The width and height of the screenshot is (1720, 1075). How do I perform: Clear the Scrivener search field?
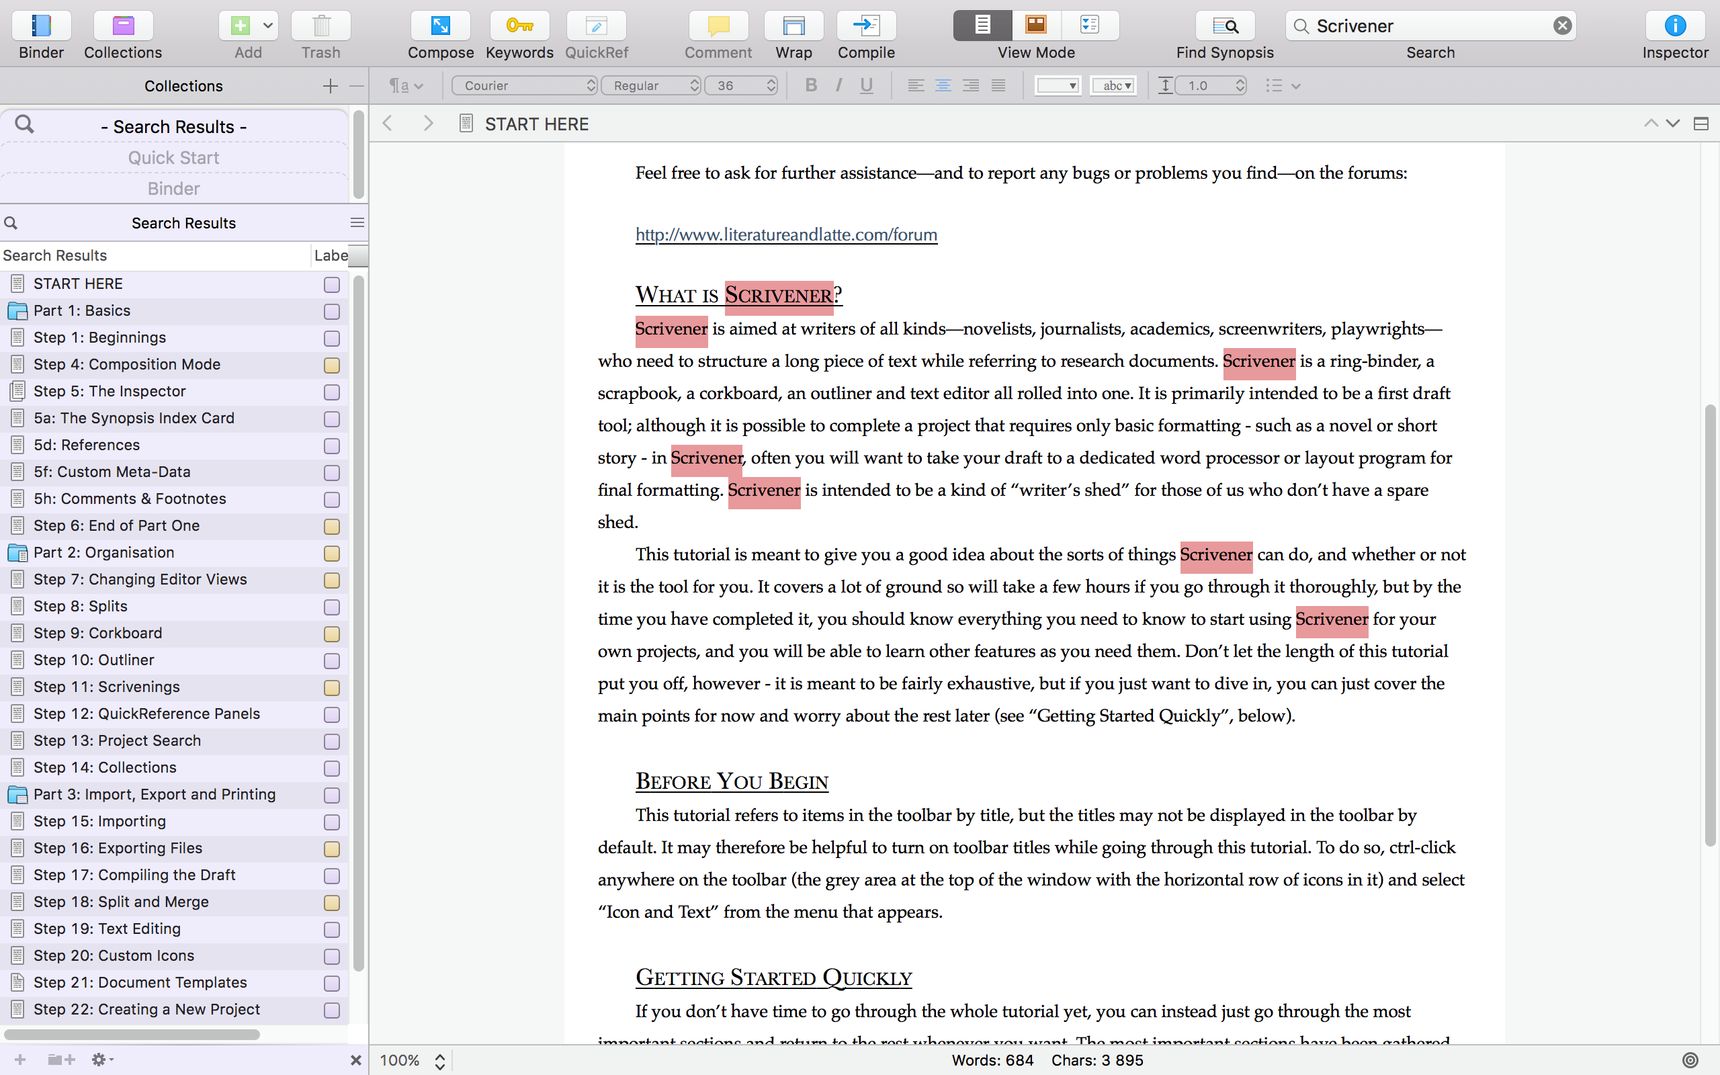1562,26
